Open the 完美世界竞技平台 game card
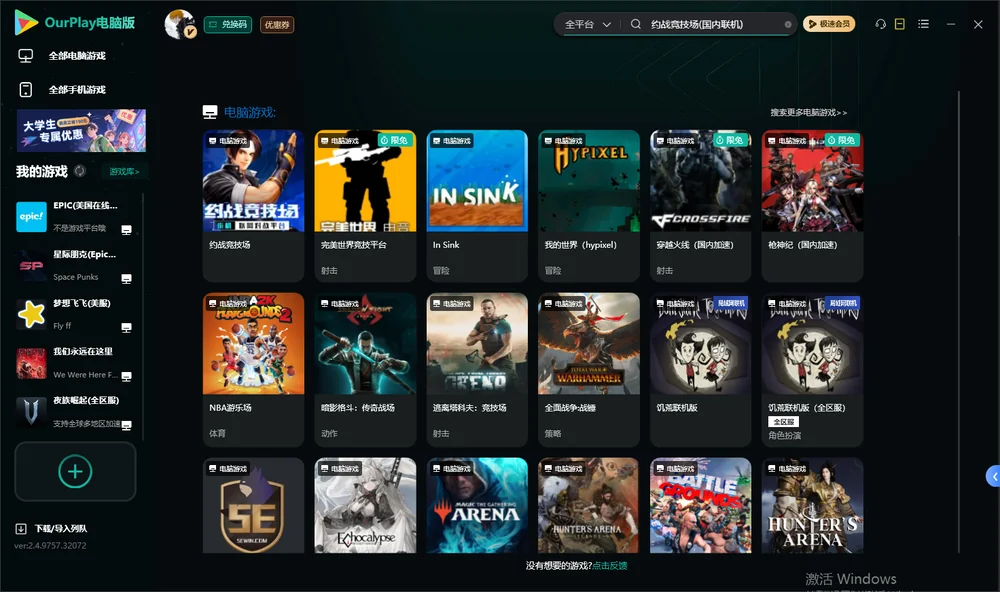 pos(365,205)
